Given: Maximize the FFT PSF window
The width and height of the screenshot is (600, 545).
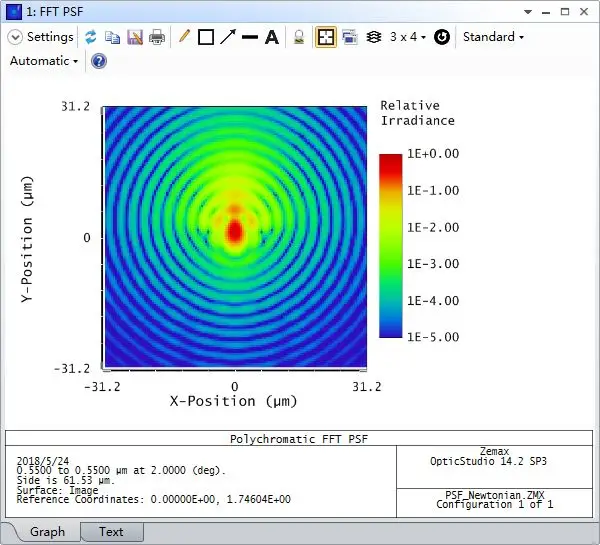Looking at the screenshot, I should point(565,12).
